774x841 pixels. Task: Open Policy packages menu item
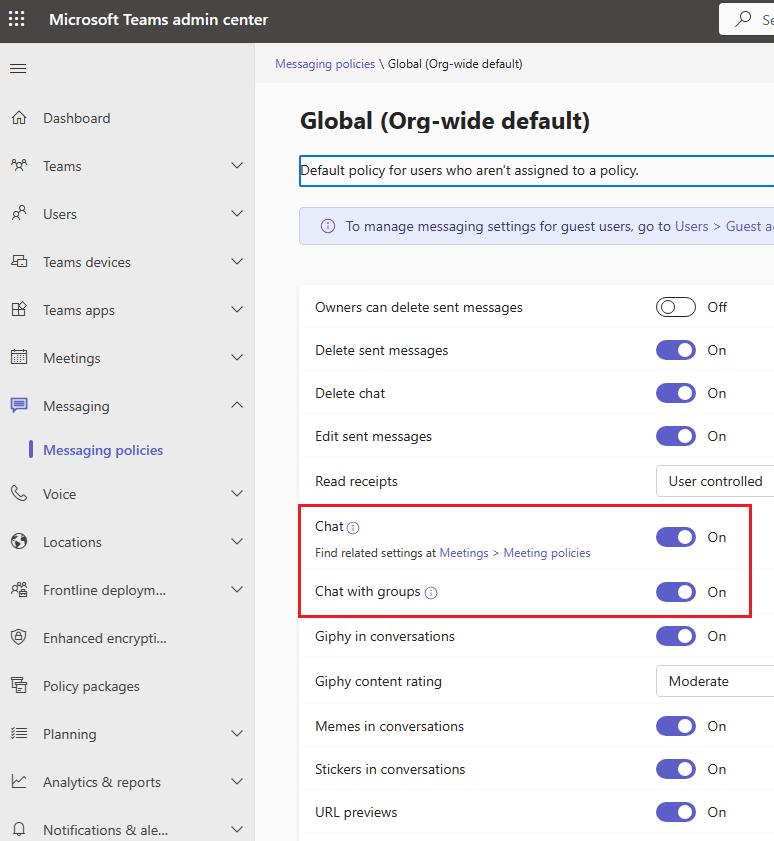[x=91, y=686]
